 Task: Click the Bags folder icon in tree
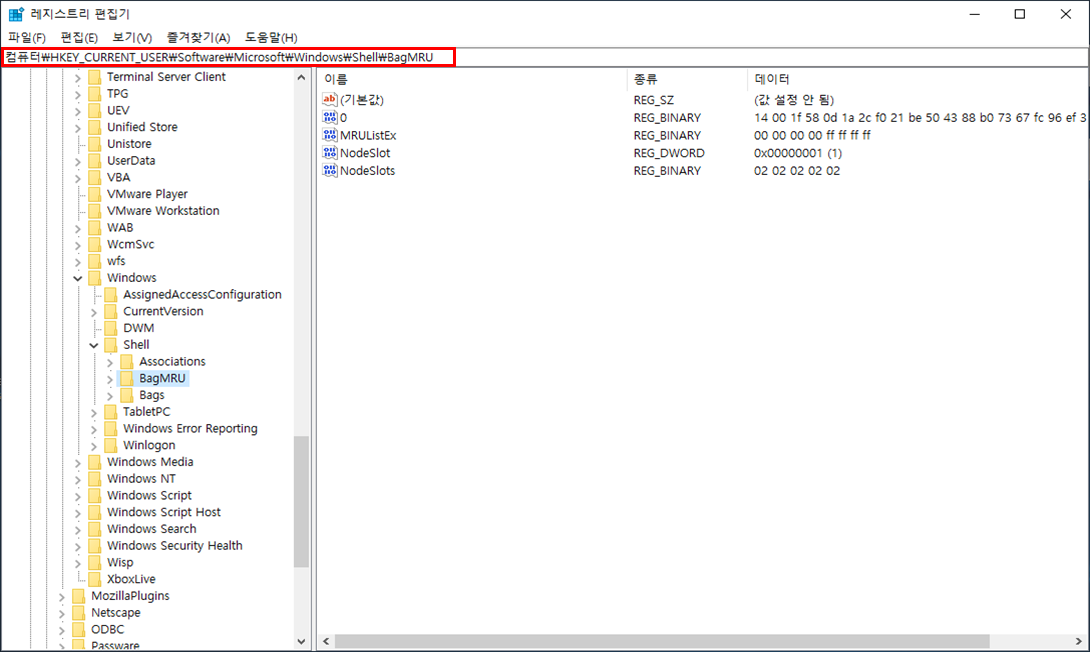[126, 395]
